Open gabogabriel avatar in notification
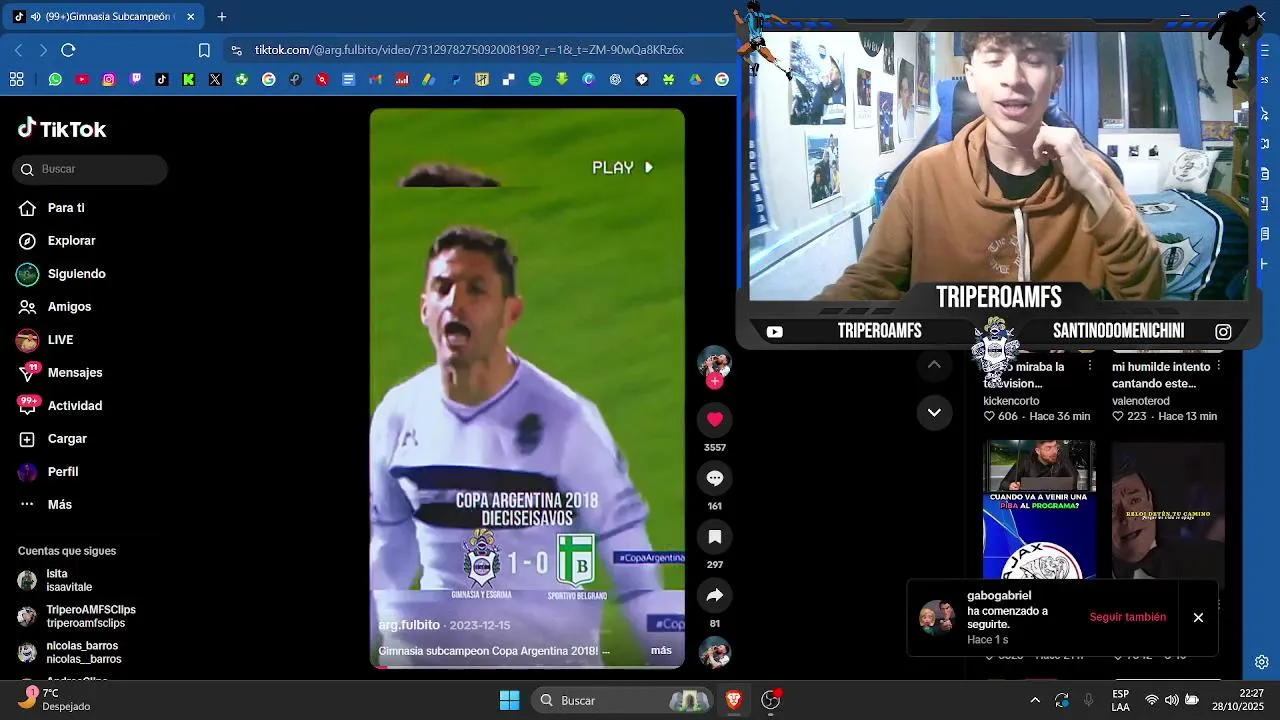This screenshot has height=720, width=1280. coord(937,617)
